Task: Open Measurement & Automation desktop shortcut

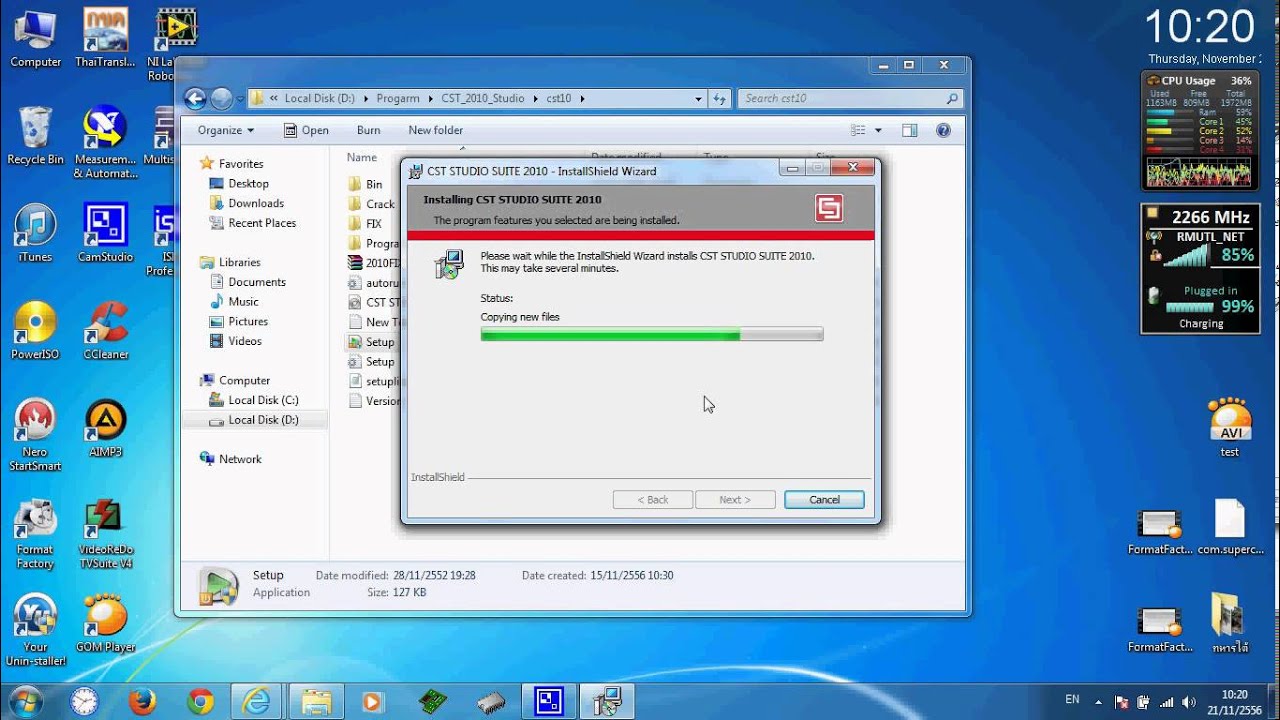Action: (x=105, y=142)
